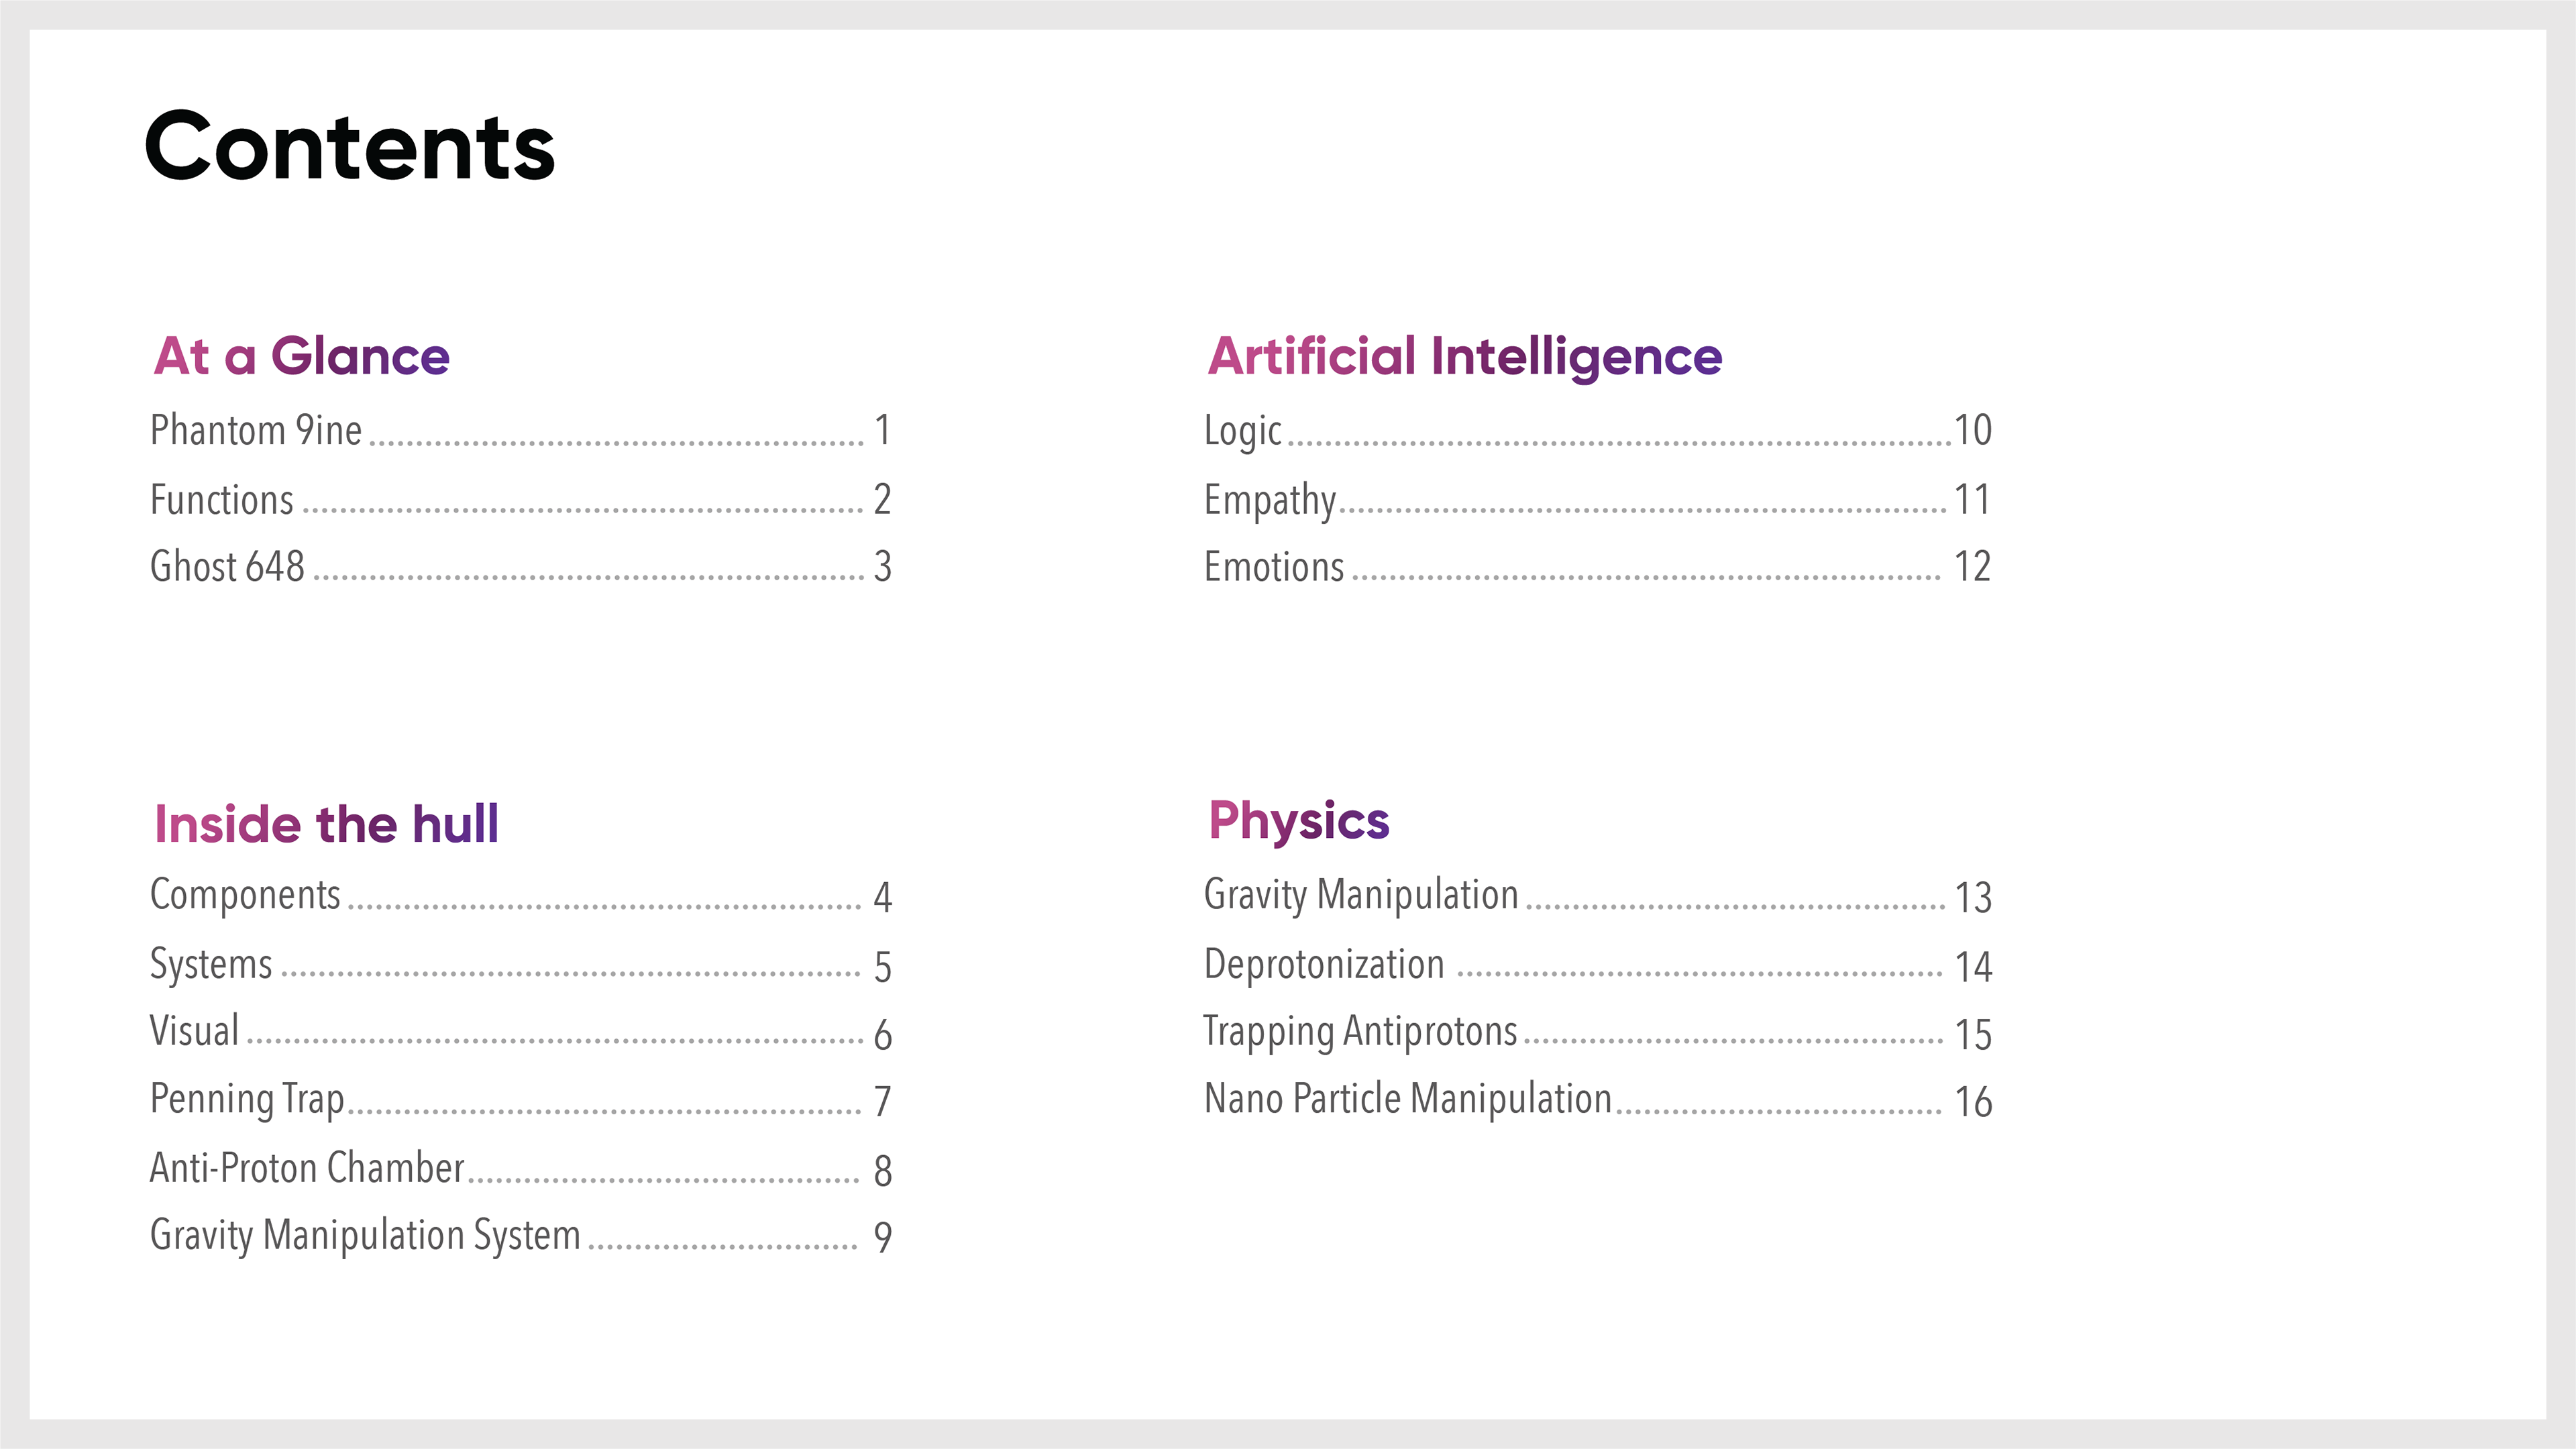The image size is (2576, 1449).
Task: Select the Nano Particle Manipulation entry
Action: pos(1598,1100)
